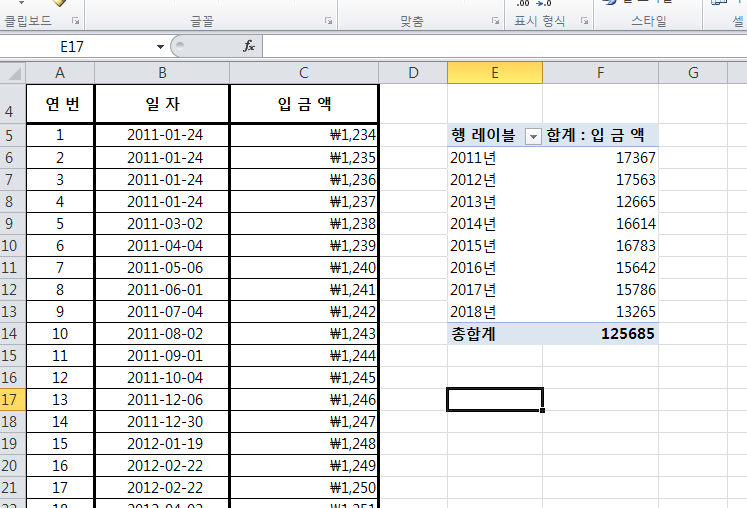Click the pivot row label 2017년

(495, 289)
